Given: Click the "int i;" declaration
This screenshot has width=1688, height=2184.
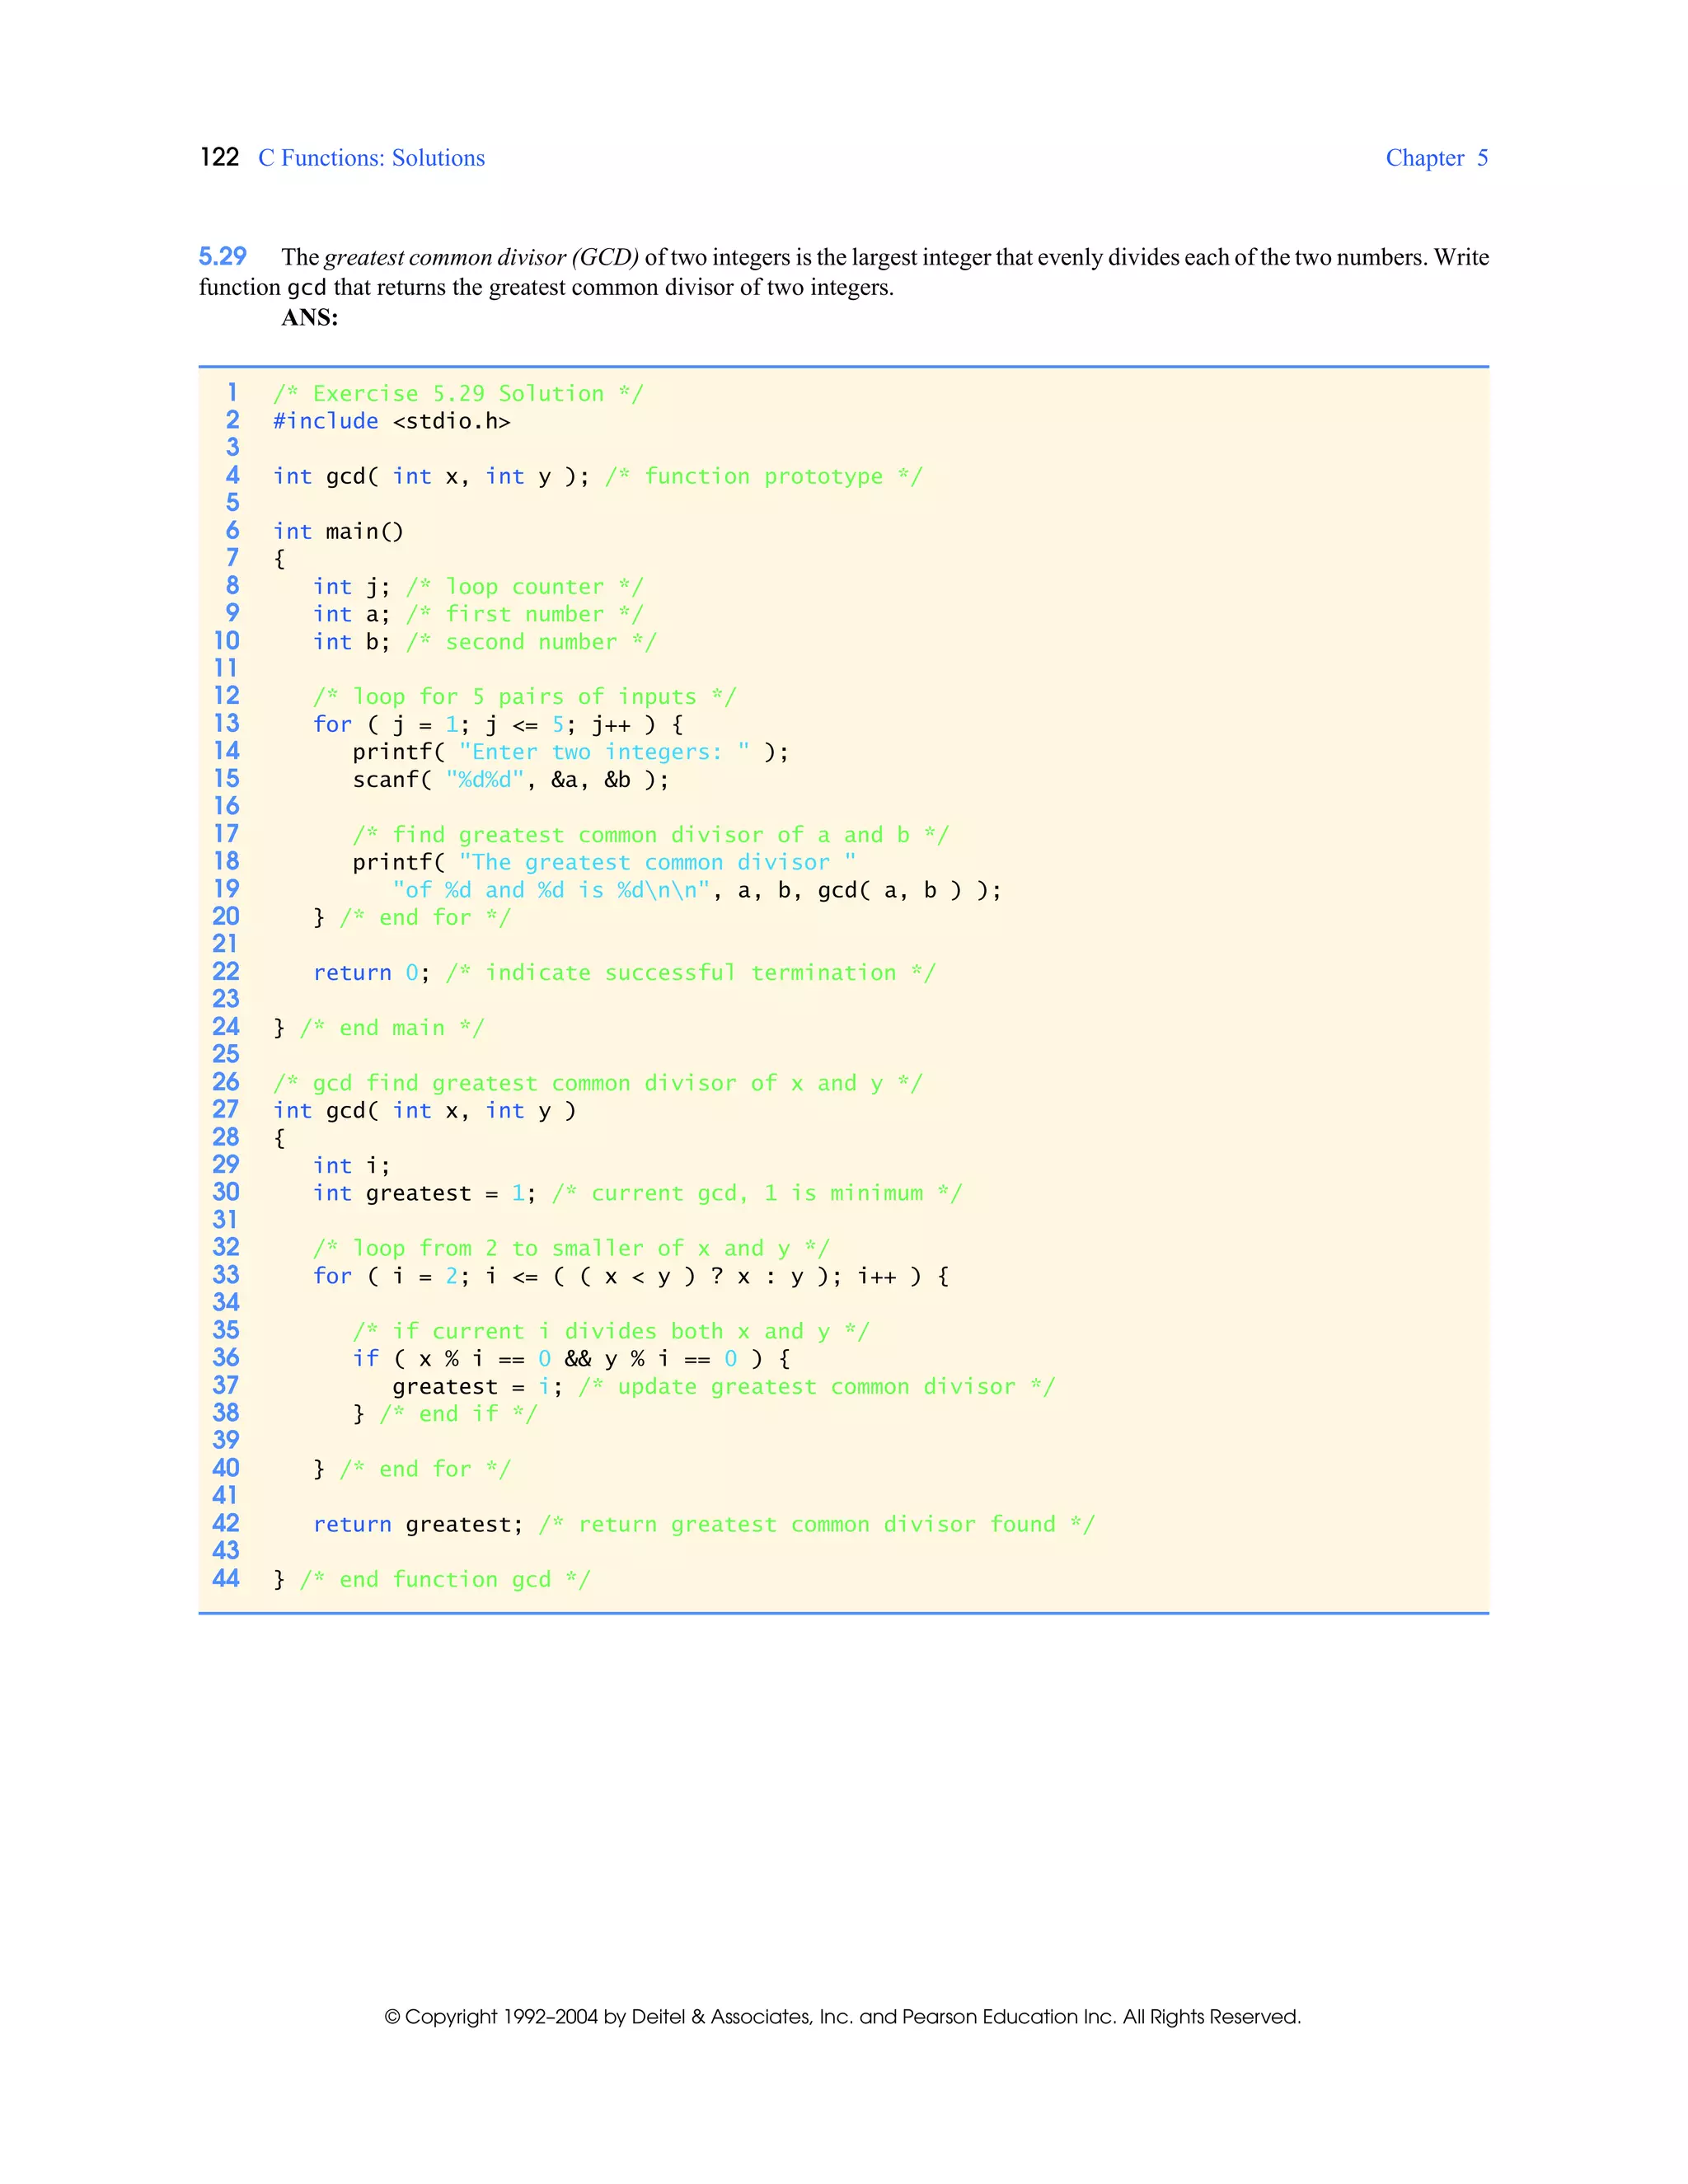Looking at the screenshot, I should [351, 1166].
